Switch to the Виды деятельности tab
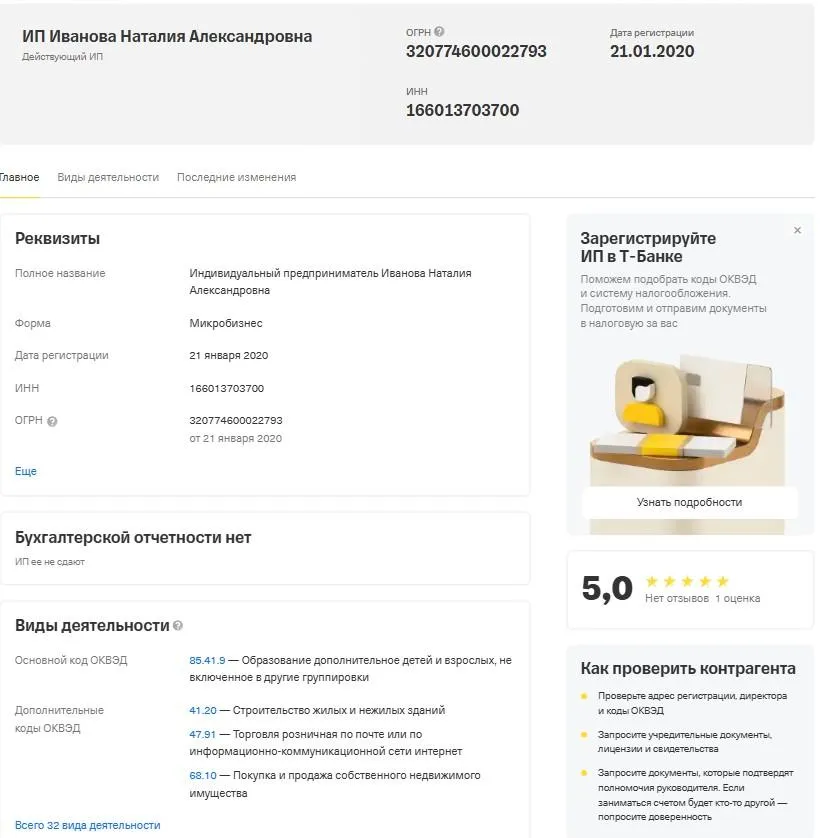 coord(108,177)
